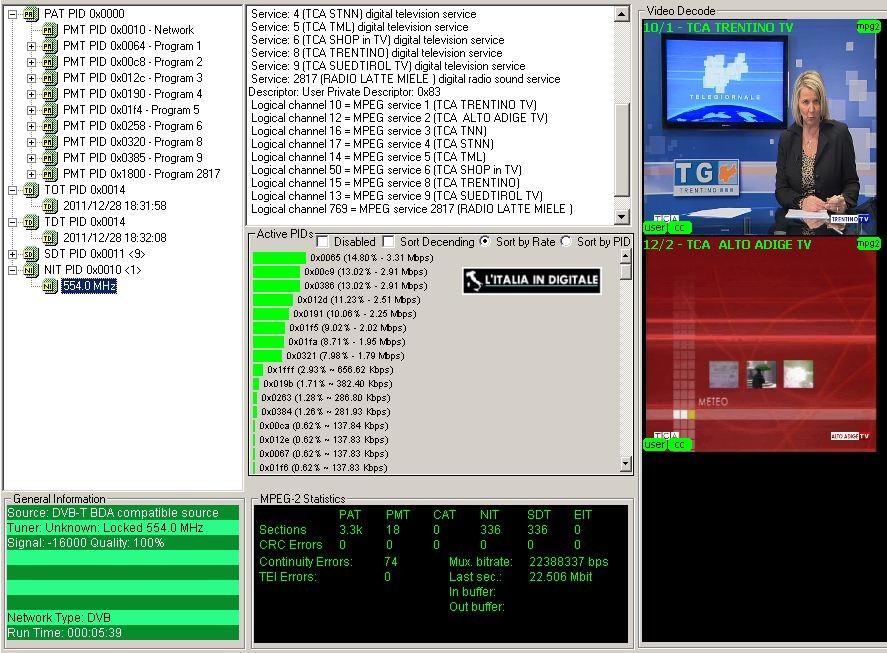Collapse the NIT PID 0x0010 tree node
This screenshot has width=887, height=653.
[13, 270]
